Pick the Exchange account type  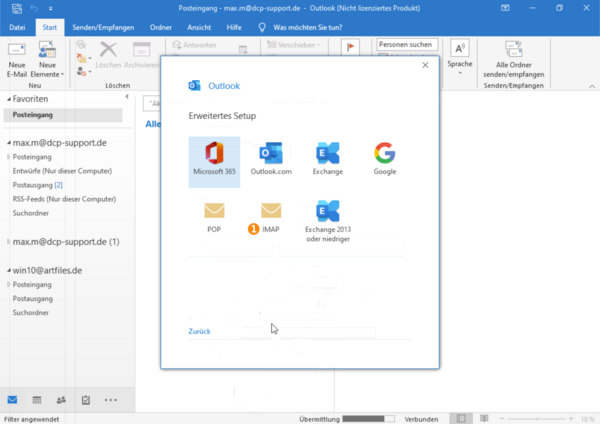[328, 159]
